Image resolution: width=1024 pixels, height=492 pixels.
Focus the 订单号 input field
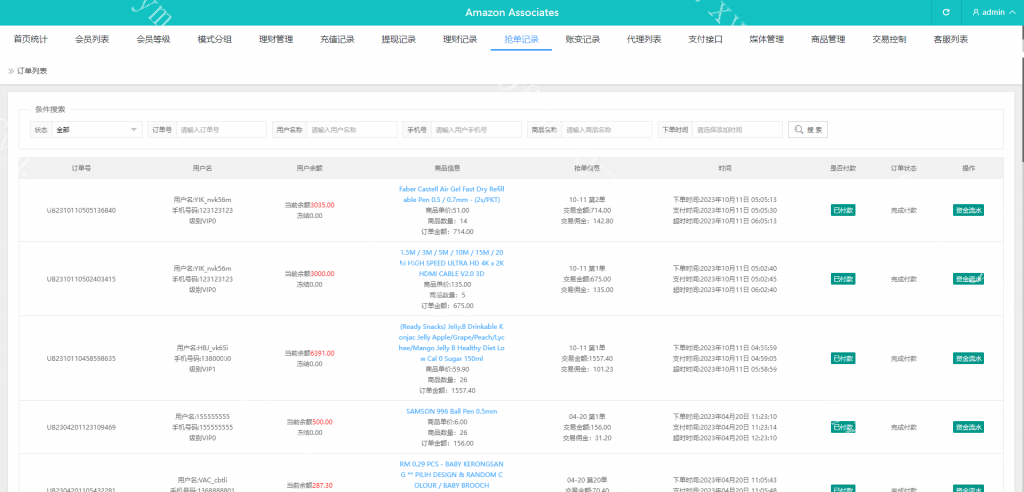[221, 129]
